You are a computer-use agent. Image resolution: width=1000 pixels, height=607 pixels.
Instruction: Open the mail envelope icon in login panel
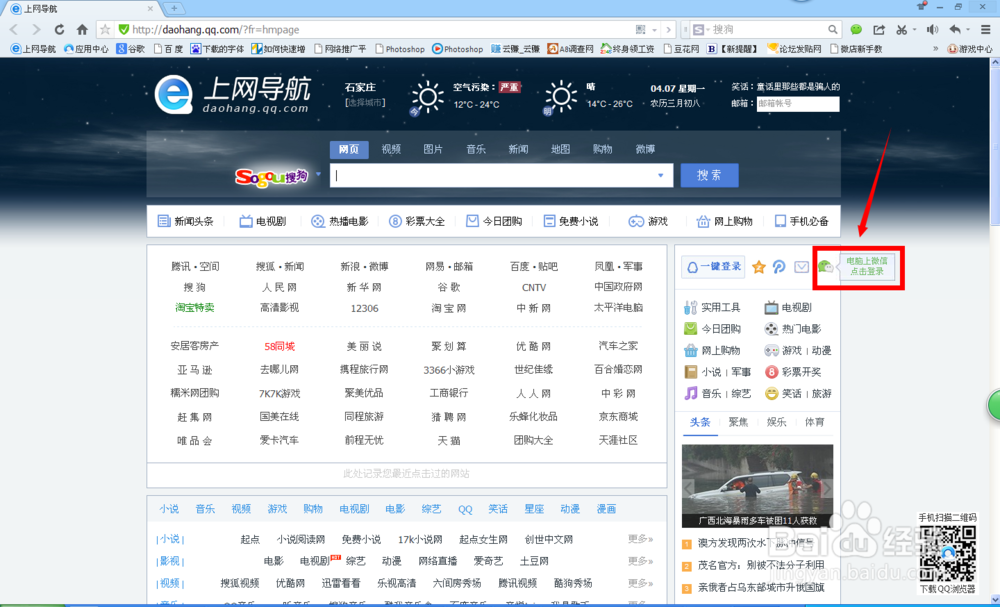tap(802, 267)
